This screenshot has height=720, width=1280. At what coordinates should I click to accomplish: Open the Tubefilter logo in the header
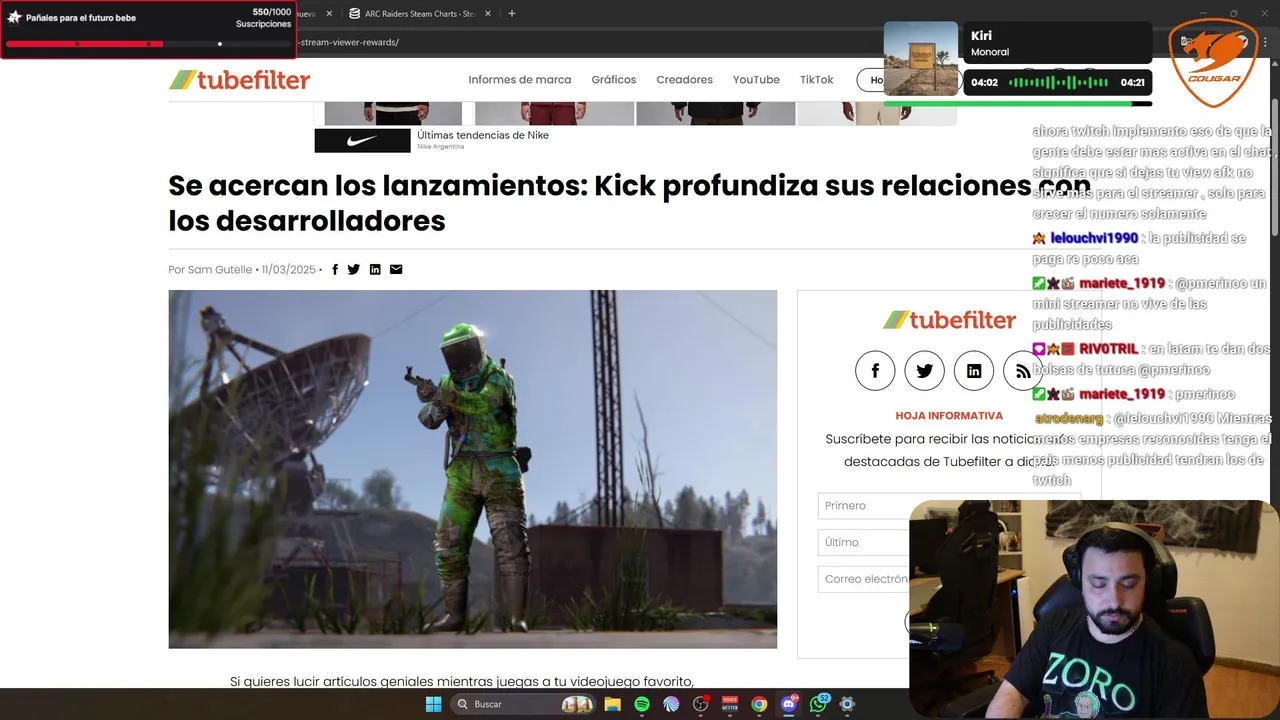click(239, 80)
